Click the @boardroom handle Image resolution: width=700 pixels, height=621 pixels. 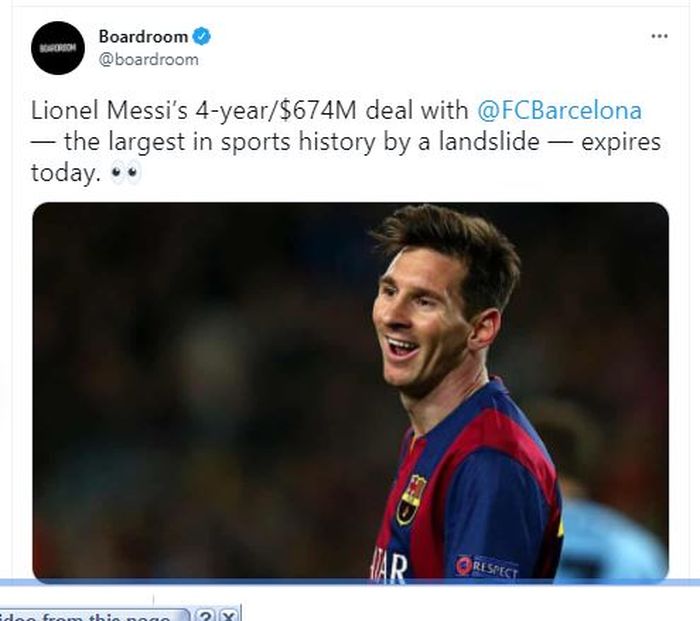pyautogui.click(x=148, y=59)
